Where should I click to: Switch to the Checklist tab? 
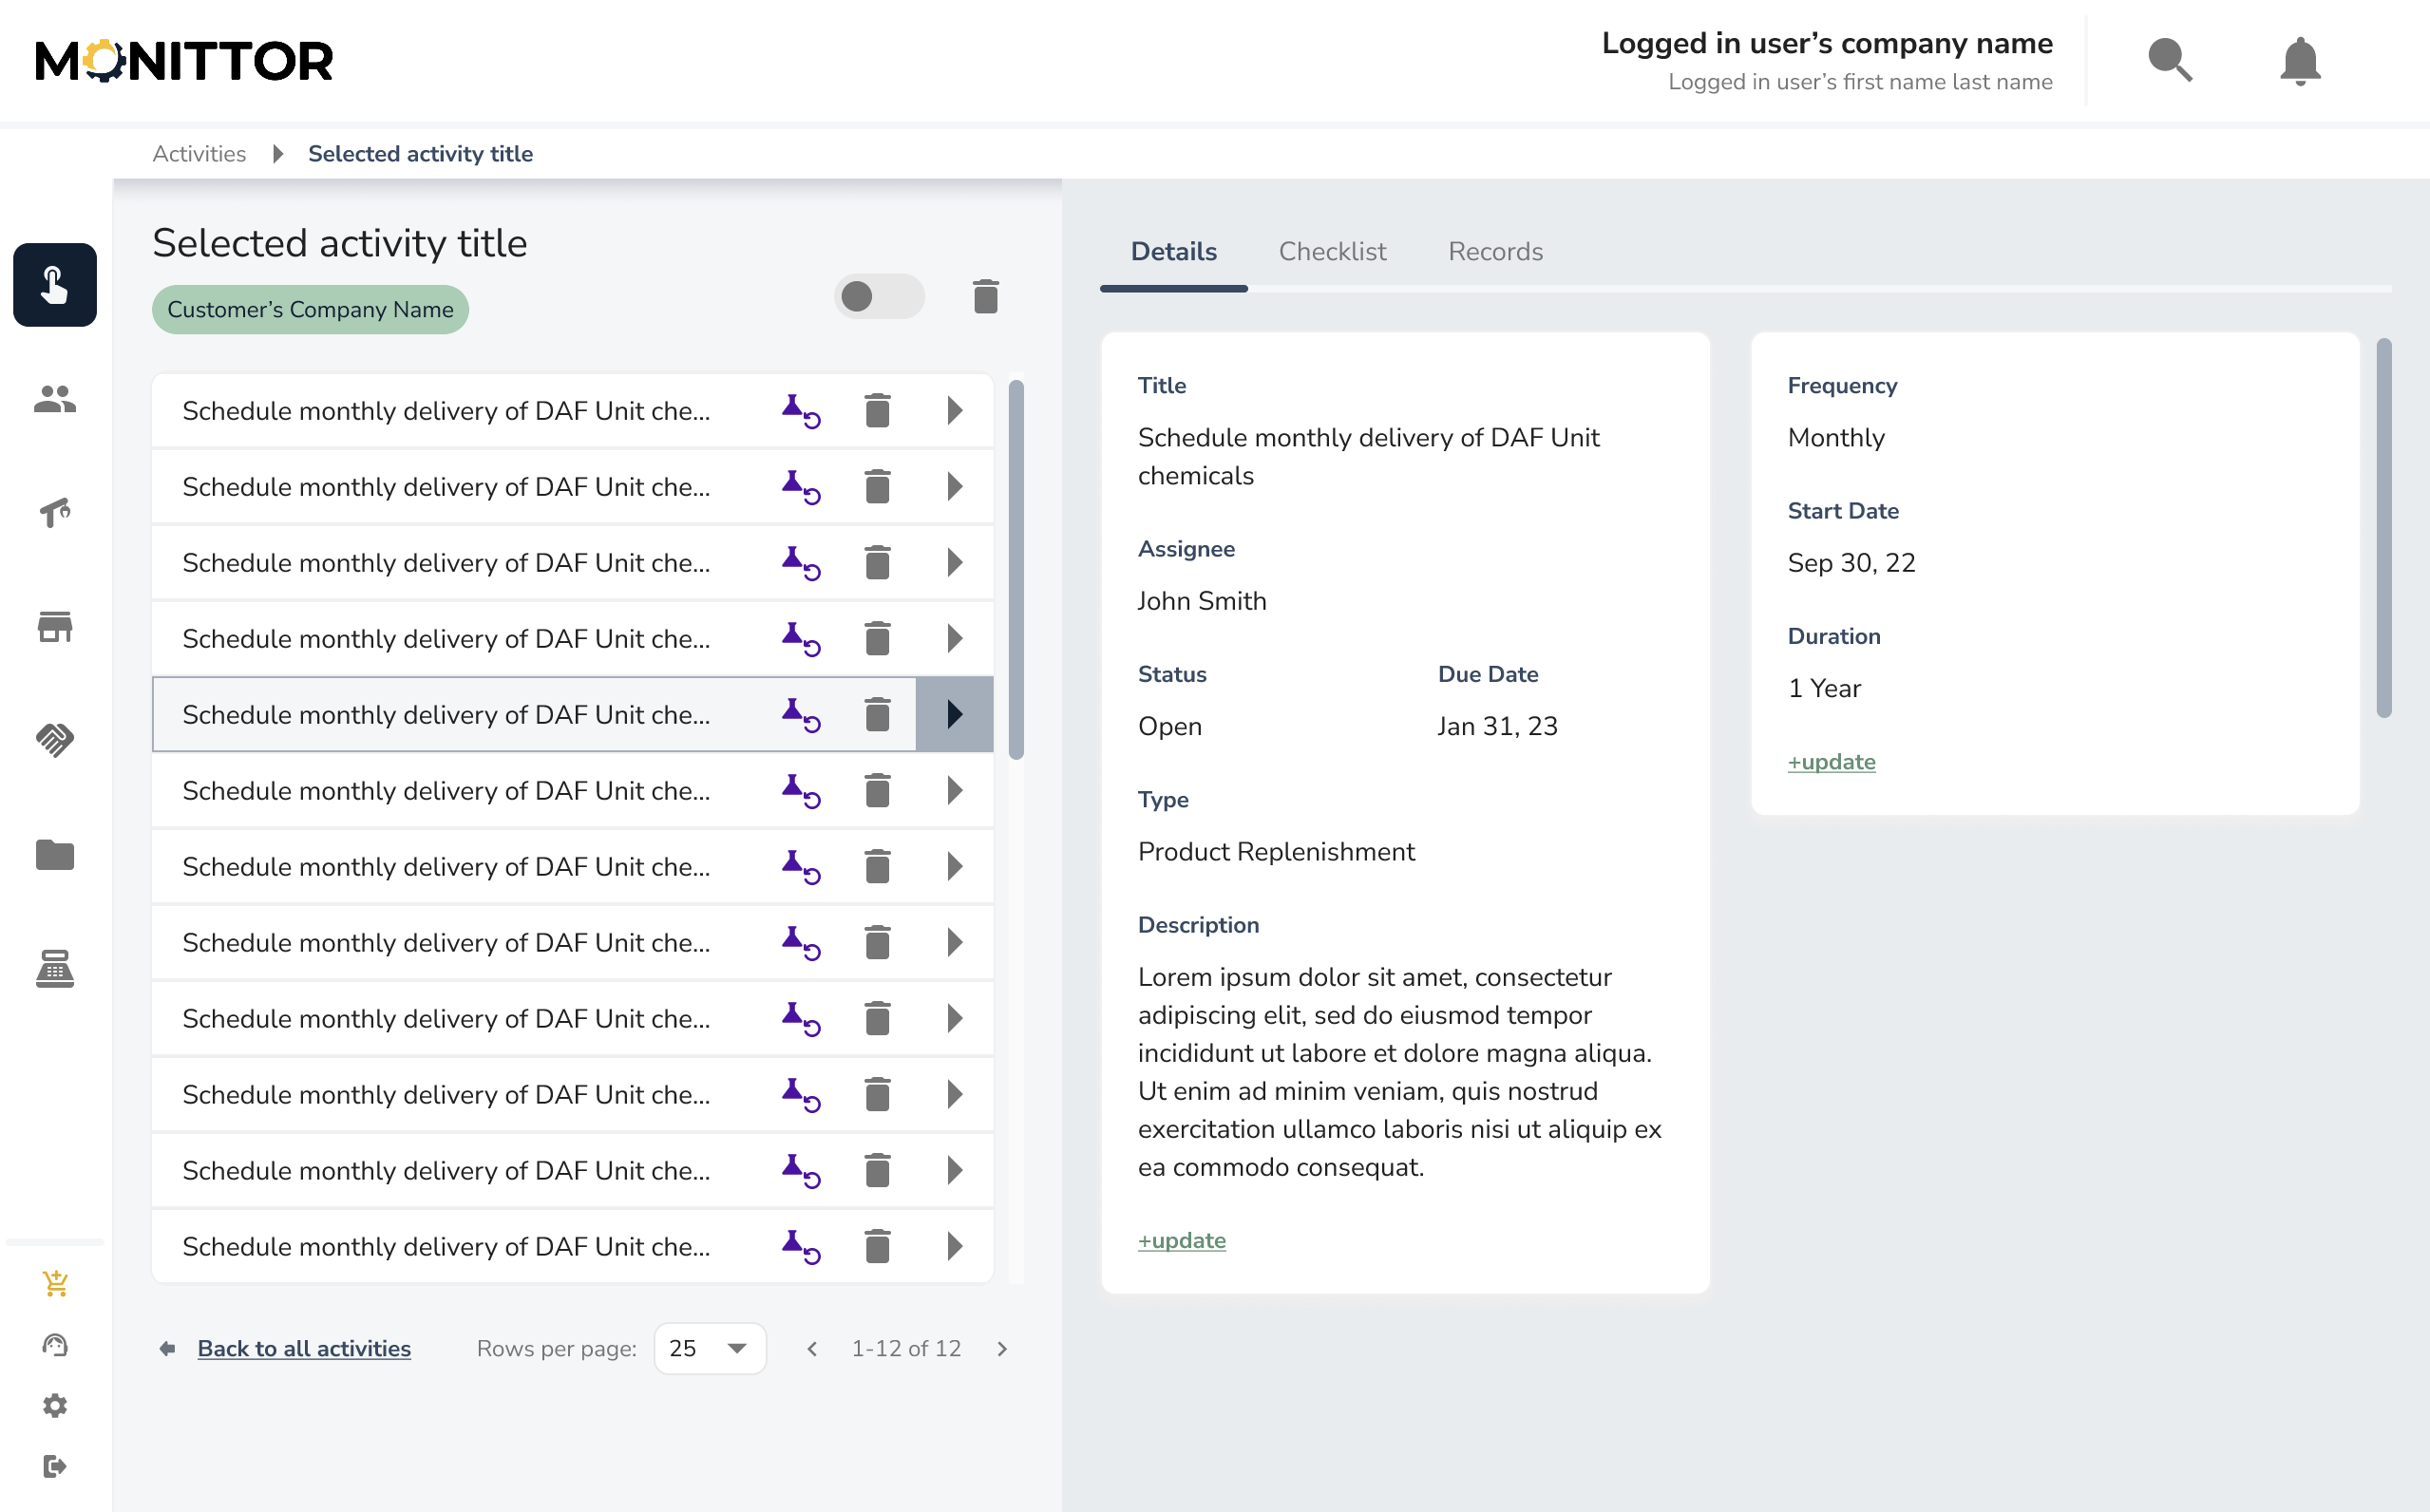click(1332, 251)
